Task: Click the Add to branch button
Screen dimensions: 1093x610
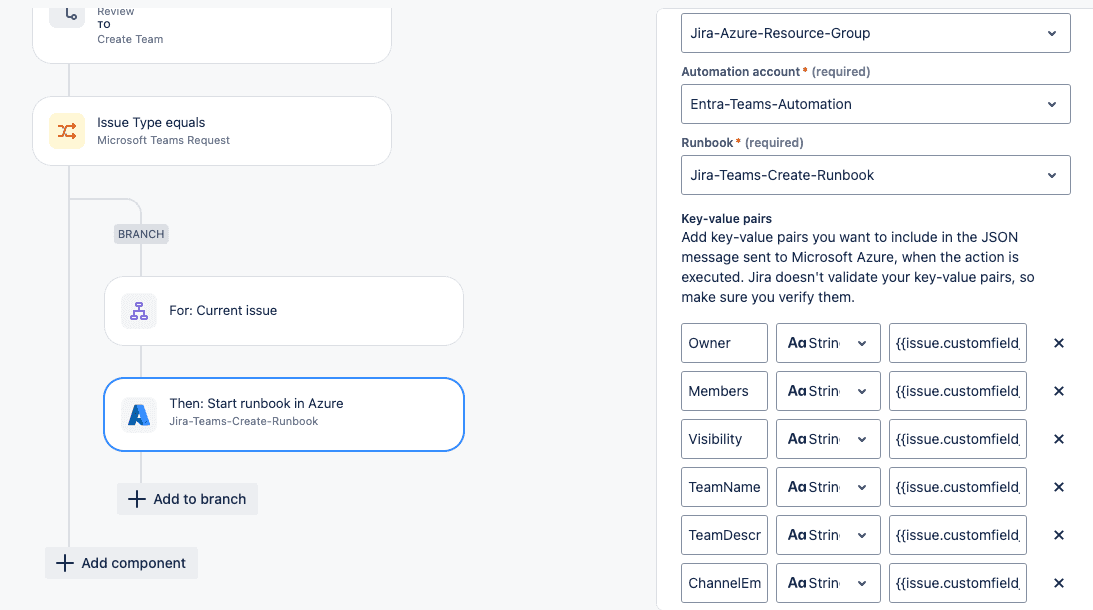Action: point(187,499)
